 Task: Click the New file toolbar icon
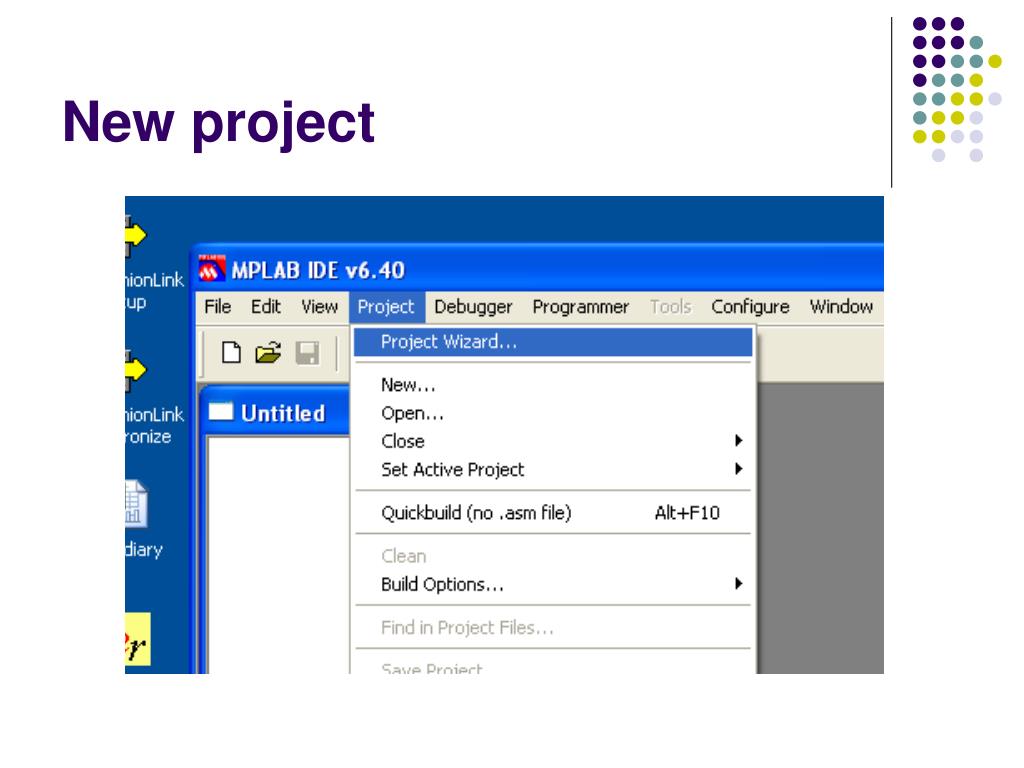tap(231, 353)
